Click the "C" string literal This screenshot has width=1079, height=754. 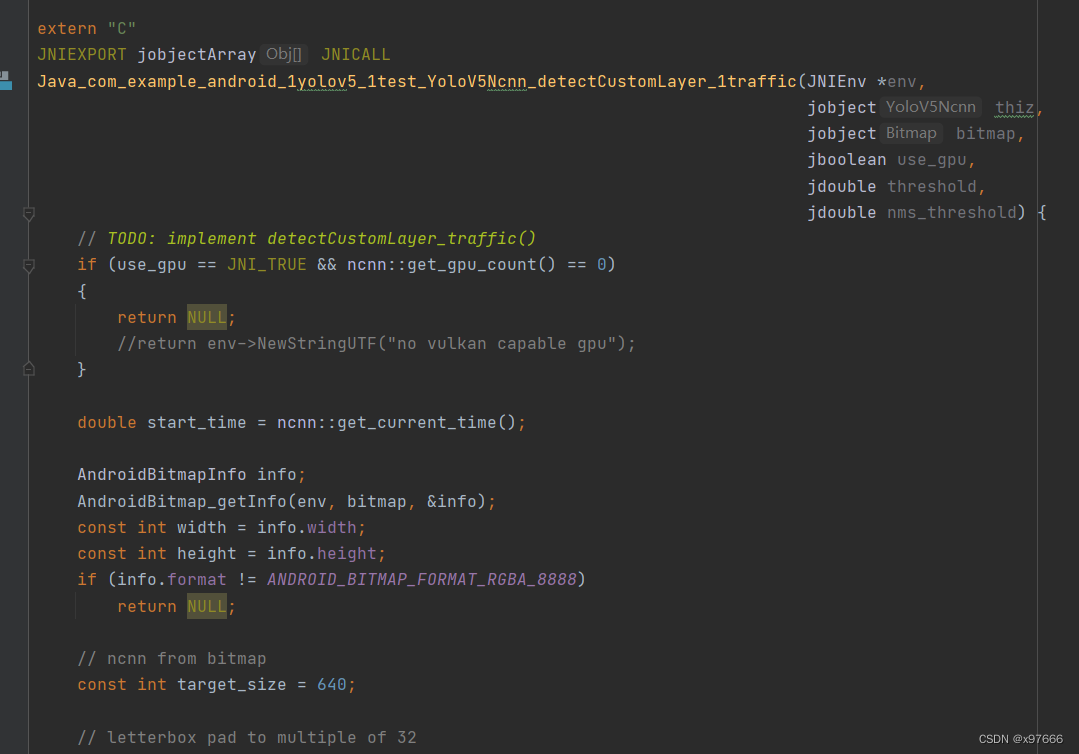point(122,29)
